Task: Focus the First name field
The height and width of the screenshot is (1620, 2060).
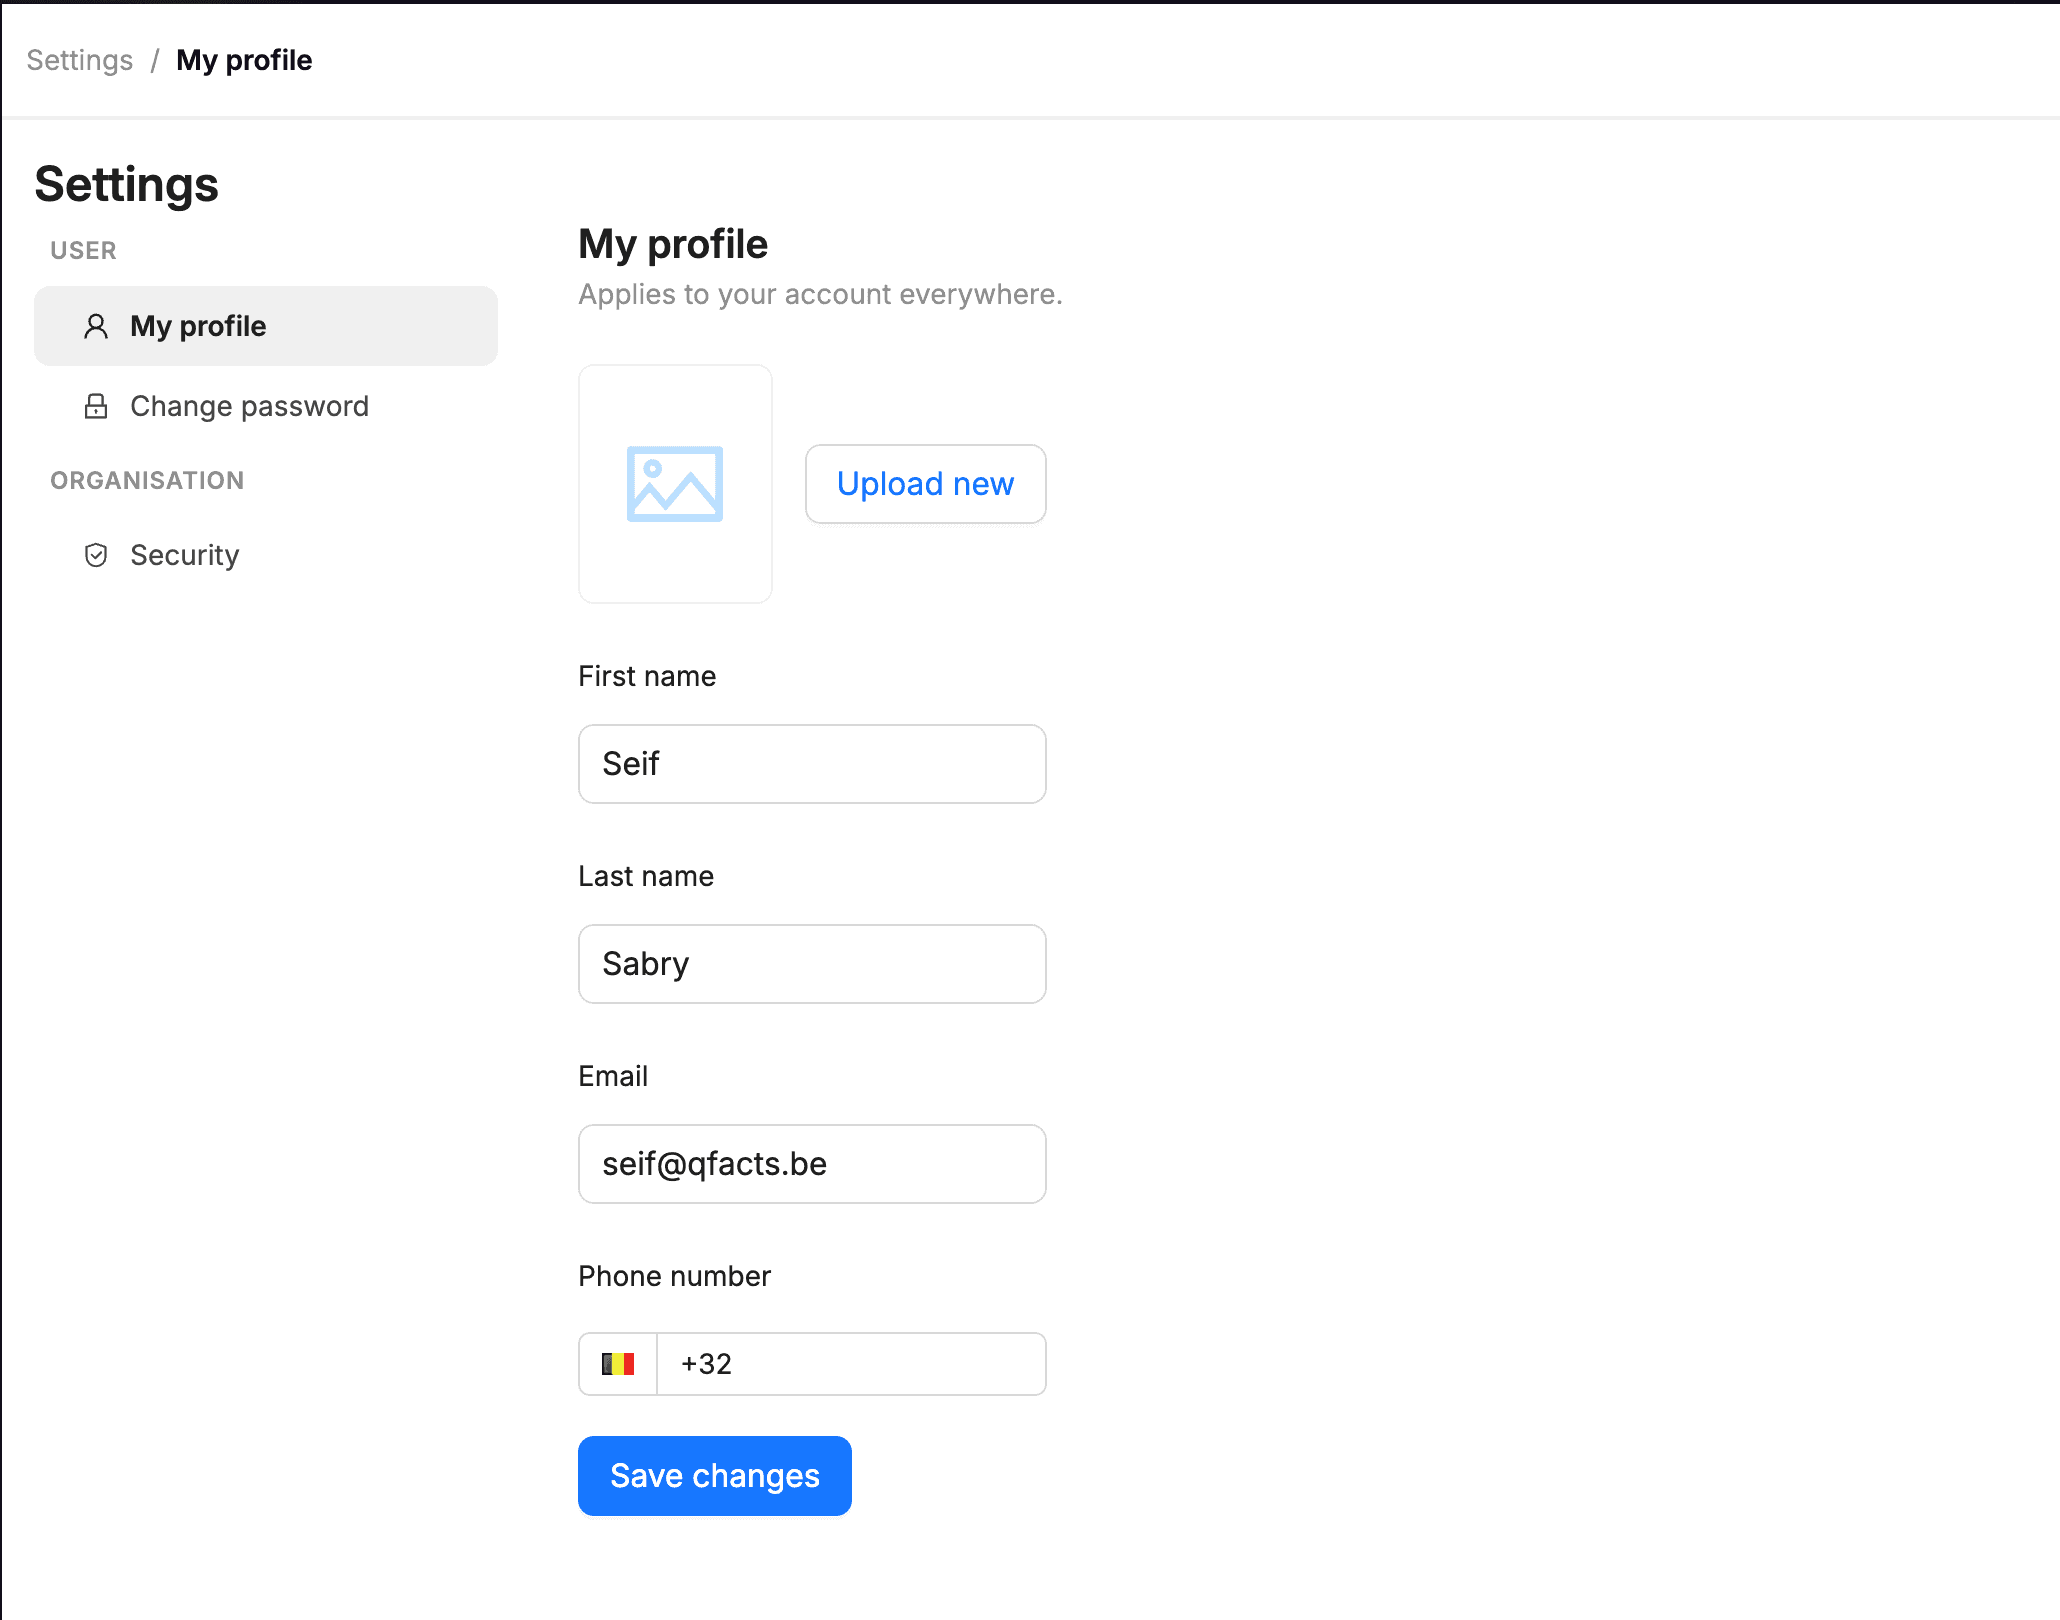Action: (812, 764)
